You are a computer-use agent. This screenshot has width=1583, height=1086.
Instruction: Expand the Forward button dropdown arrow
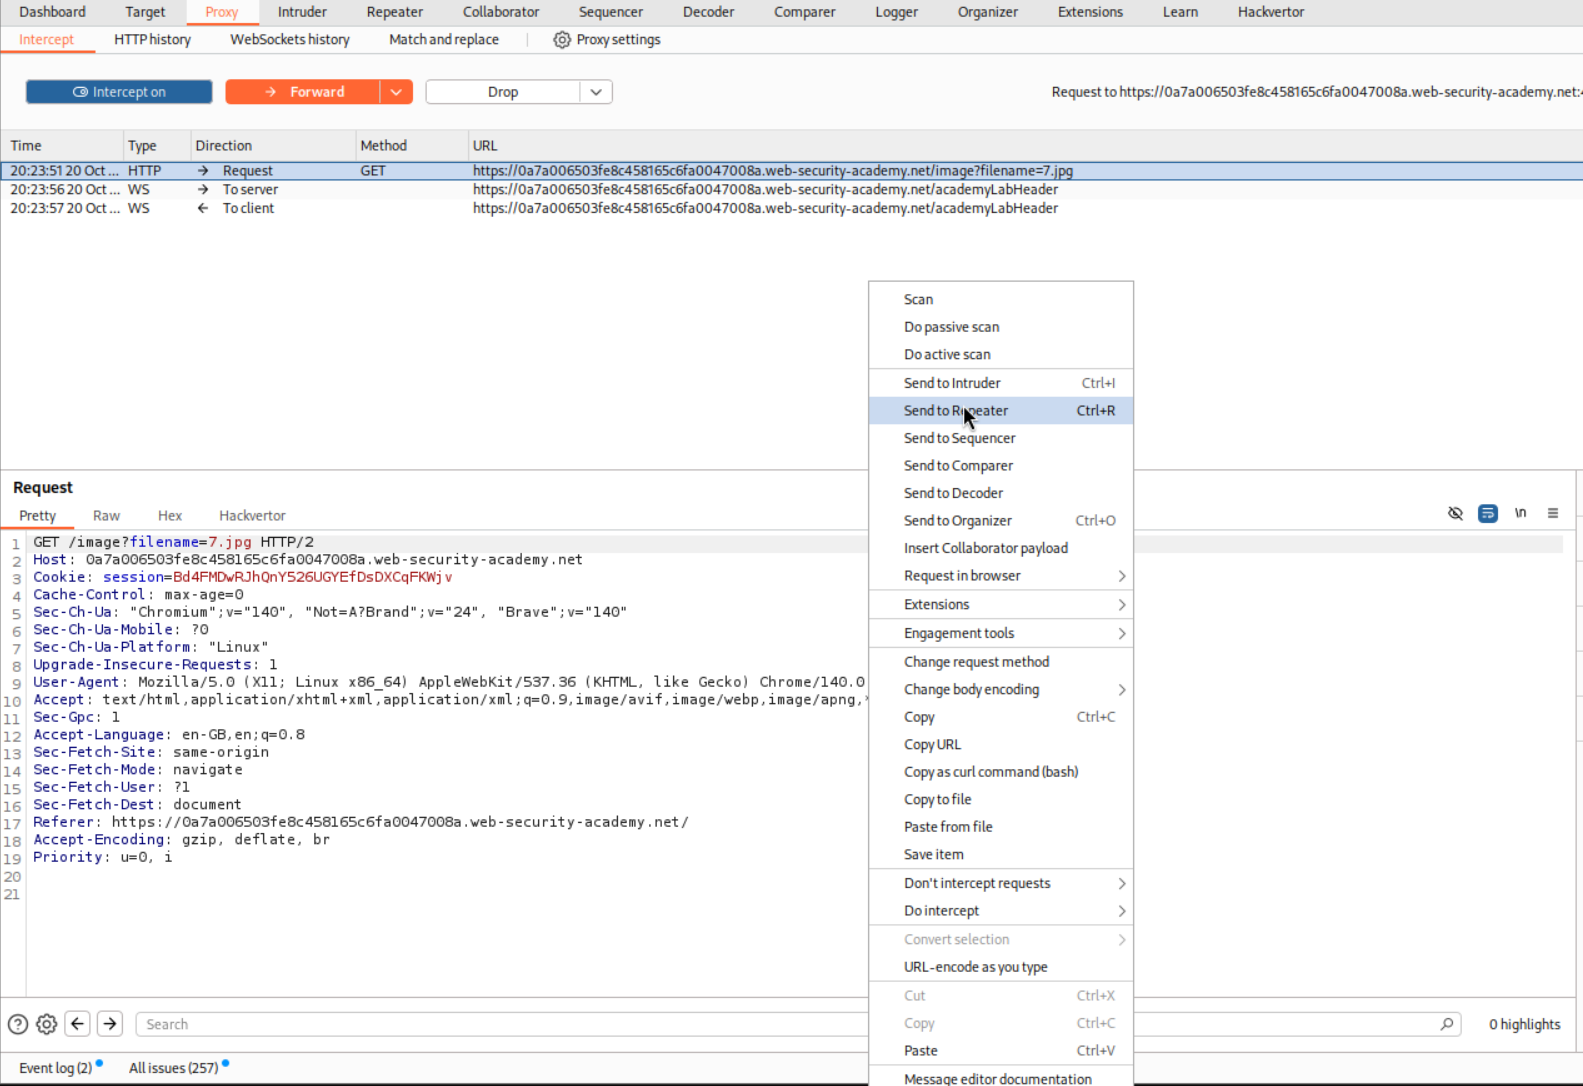(396, 92)
